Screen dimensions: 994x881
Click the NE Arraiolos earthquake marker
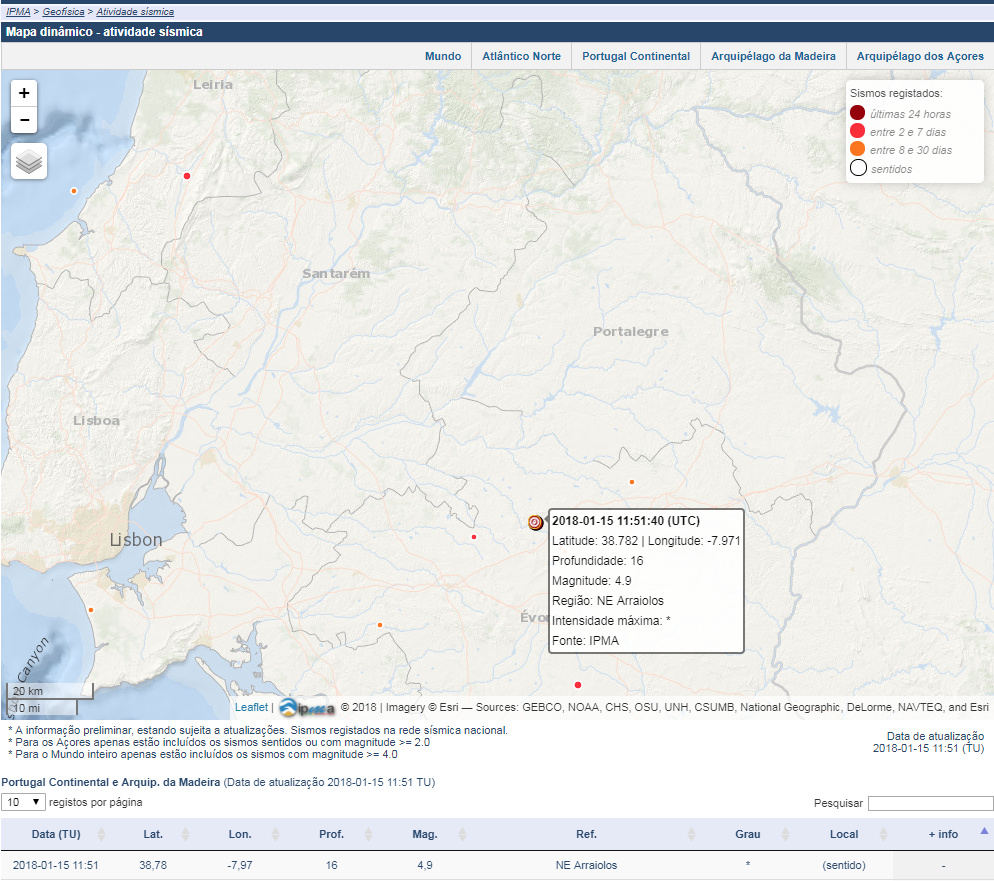coord(535,522)
